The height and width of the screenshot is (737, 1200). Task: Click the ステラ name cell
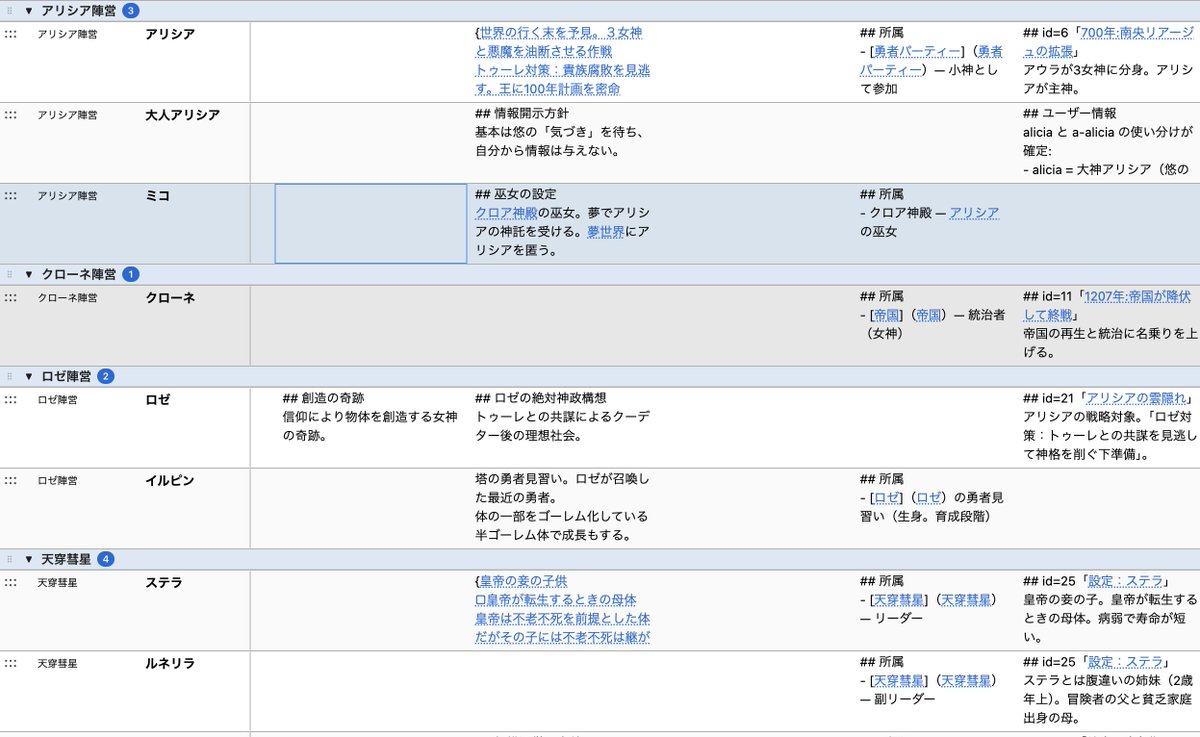click(164, 582)
